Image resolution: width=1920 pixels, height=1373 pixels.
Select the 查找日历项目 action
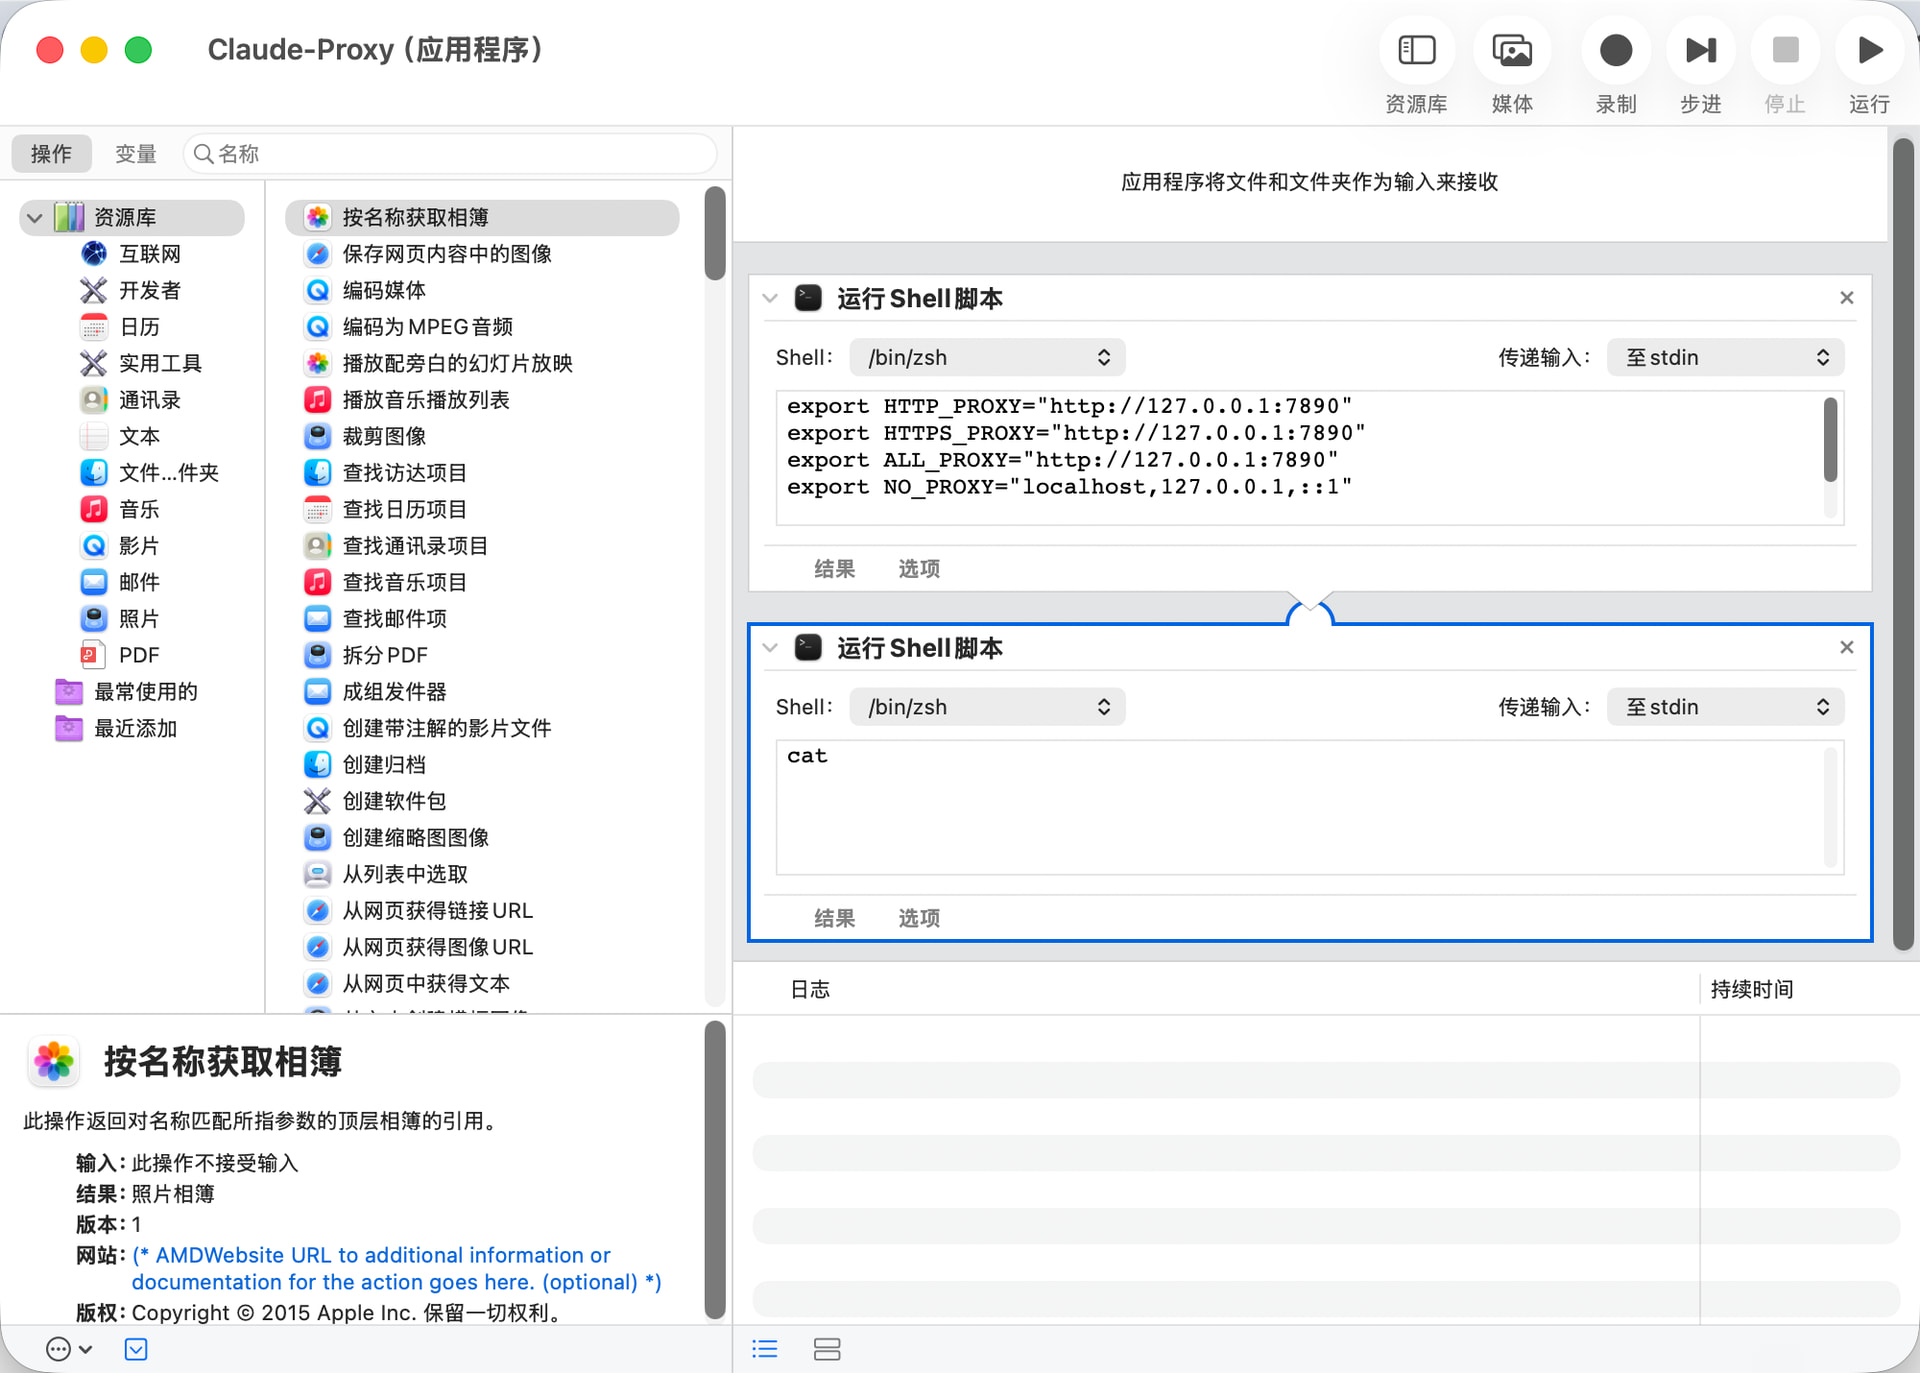(x=483, y=509)
